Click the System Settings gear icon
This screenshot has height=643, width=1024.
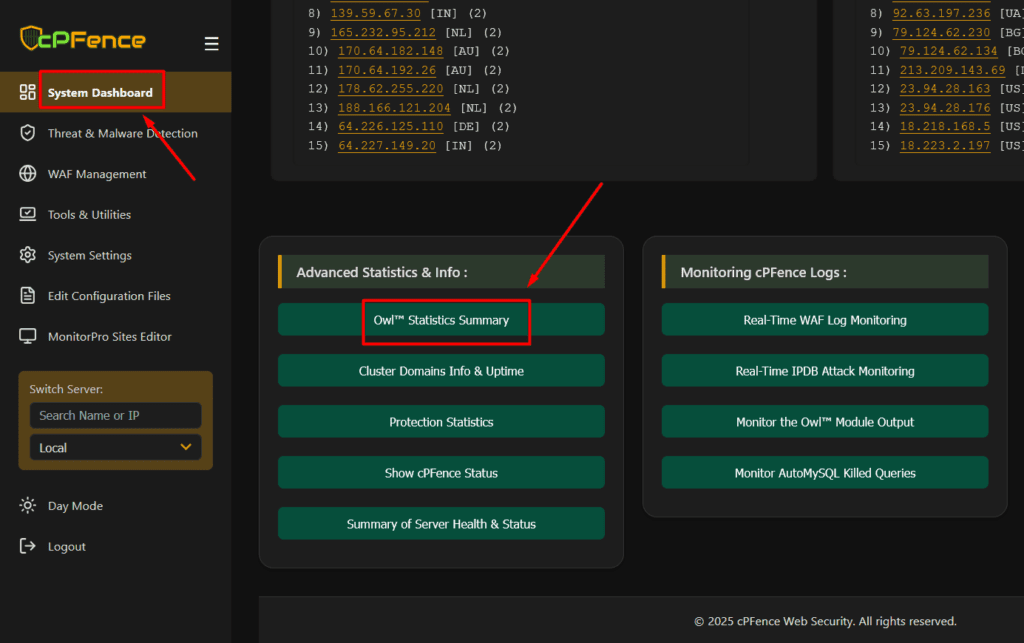coord(28,255)
